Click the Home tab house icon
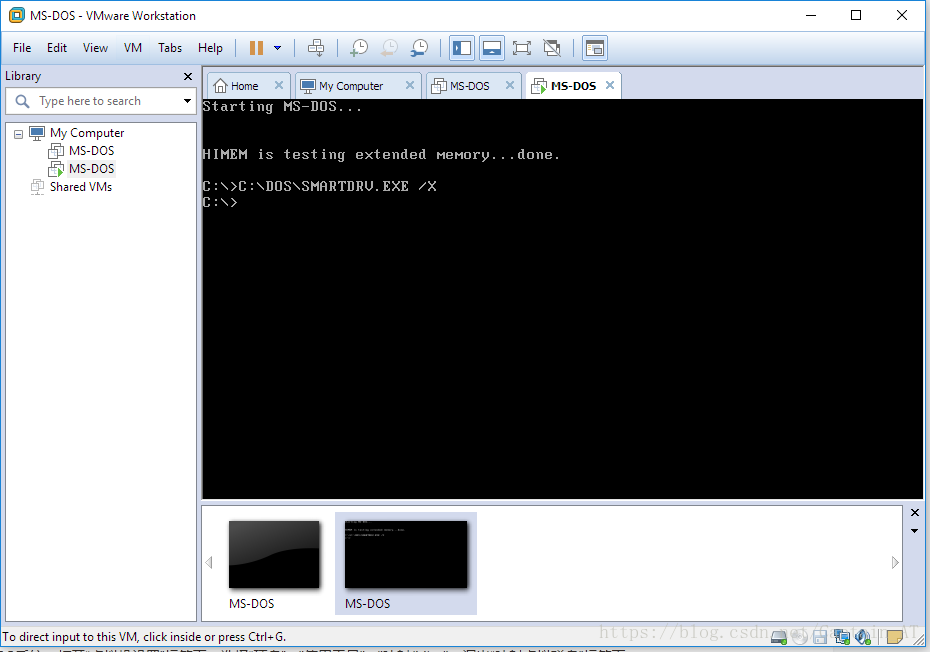930x652 pixels. [220, 86]
